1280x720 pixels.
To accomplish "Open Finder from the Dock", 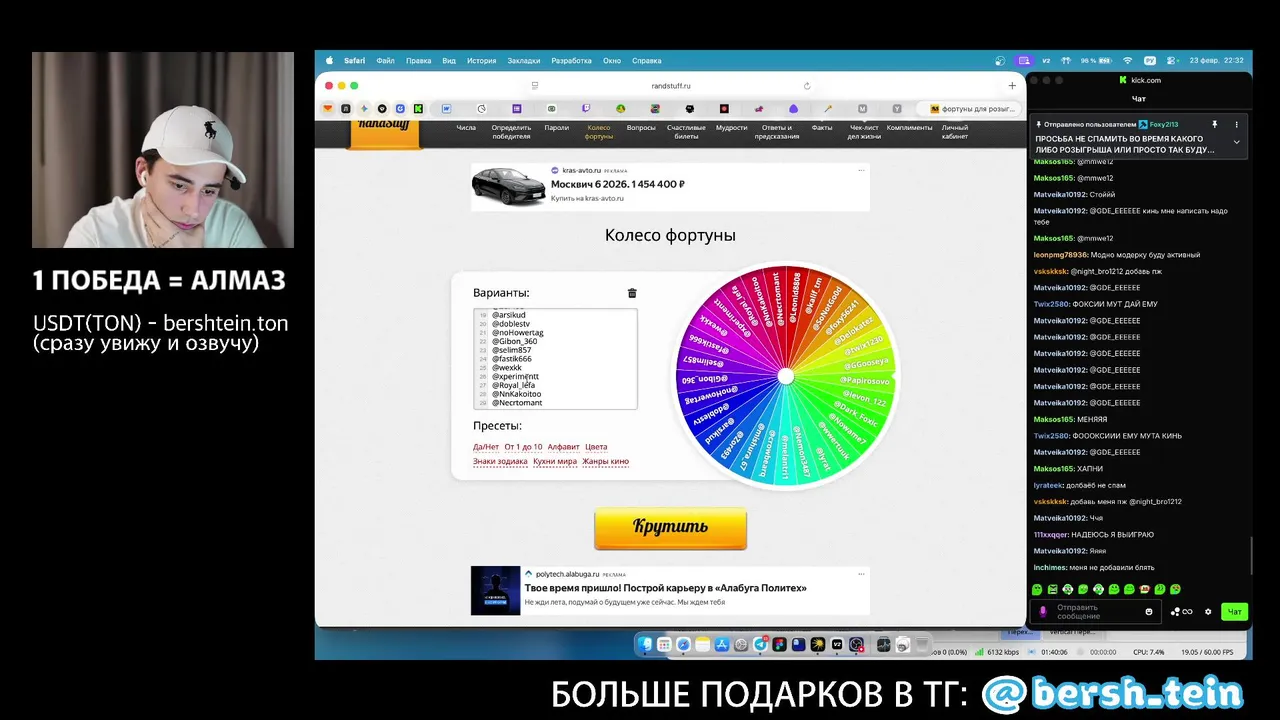I will 645,645.
